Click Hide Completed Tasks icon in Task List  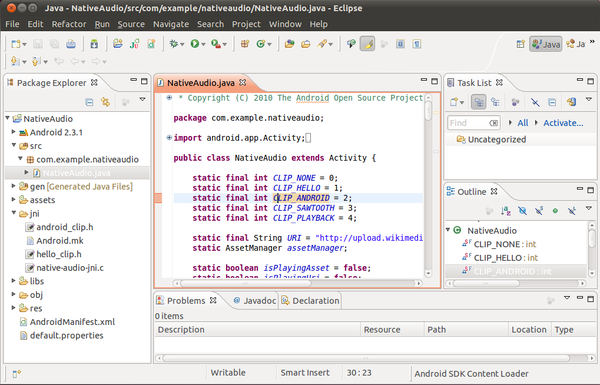[535, 102]
